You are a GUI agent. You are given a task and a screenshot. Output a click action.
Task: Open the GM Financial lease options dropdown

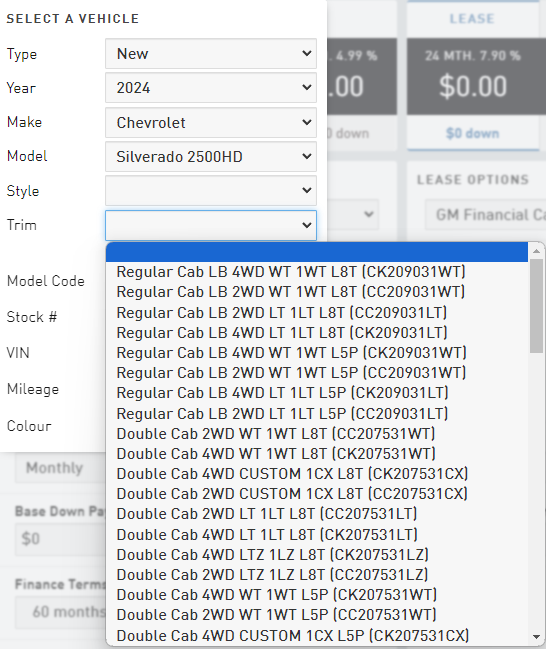point(485,215)
